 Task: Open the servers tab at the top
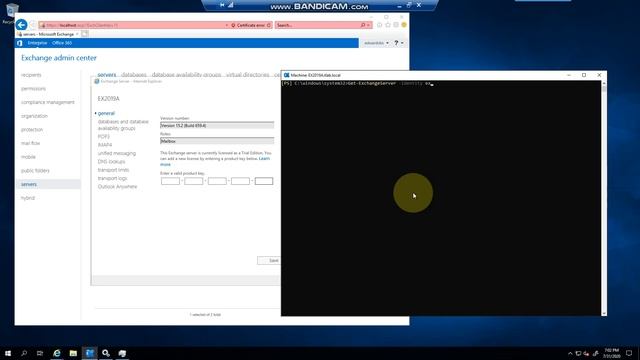[107, 75]
